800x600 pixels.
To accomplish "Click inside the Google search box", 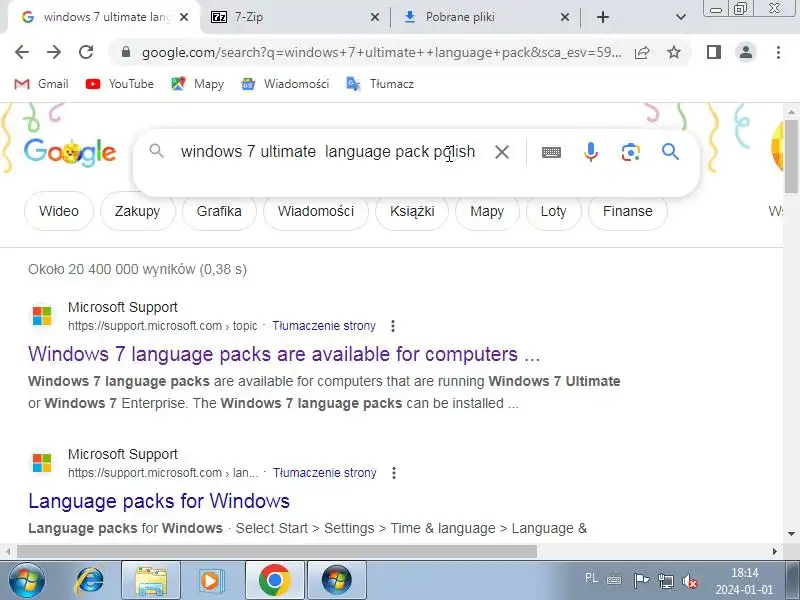I will (x=328, y=152).
